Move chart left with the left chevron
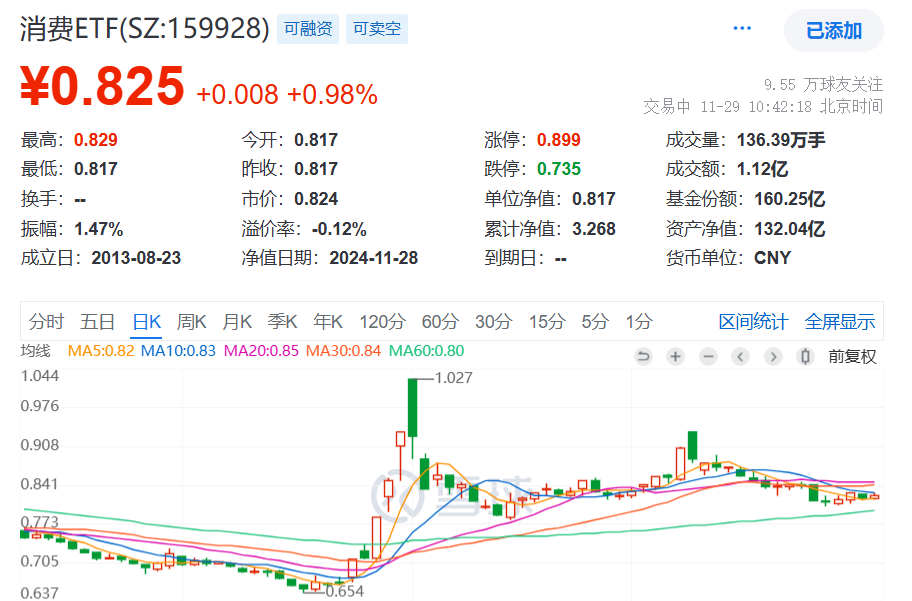The height and width of the screenshot is (601, 912). pyautogui.click(x=740, y=356)
